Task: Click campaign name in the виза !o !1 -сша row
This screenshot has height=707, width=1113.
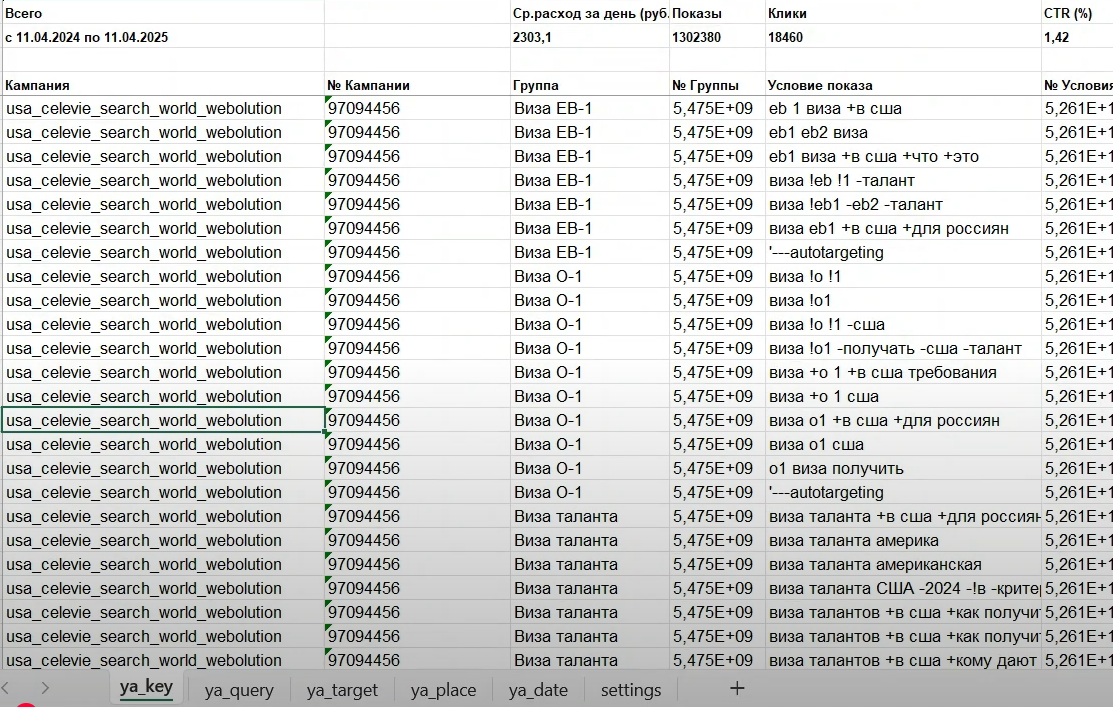Action: click(x=163, y=324)
